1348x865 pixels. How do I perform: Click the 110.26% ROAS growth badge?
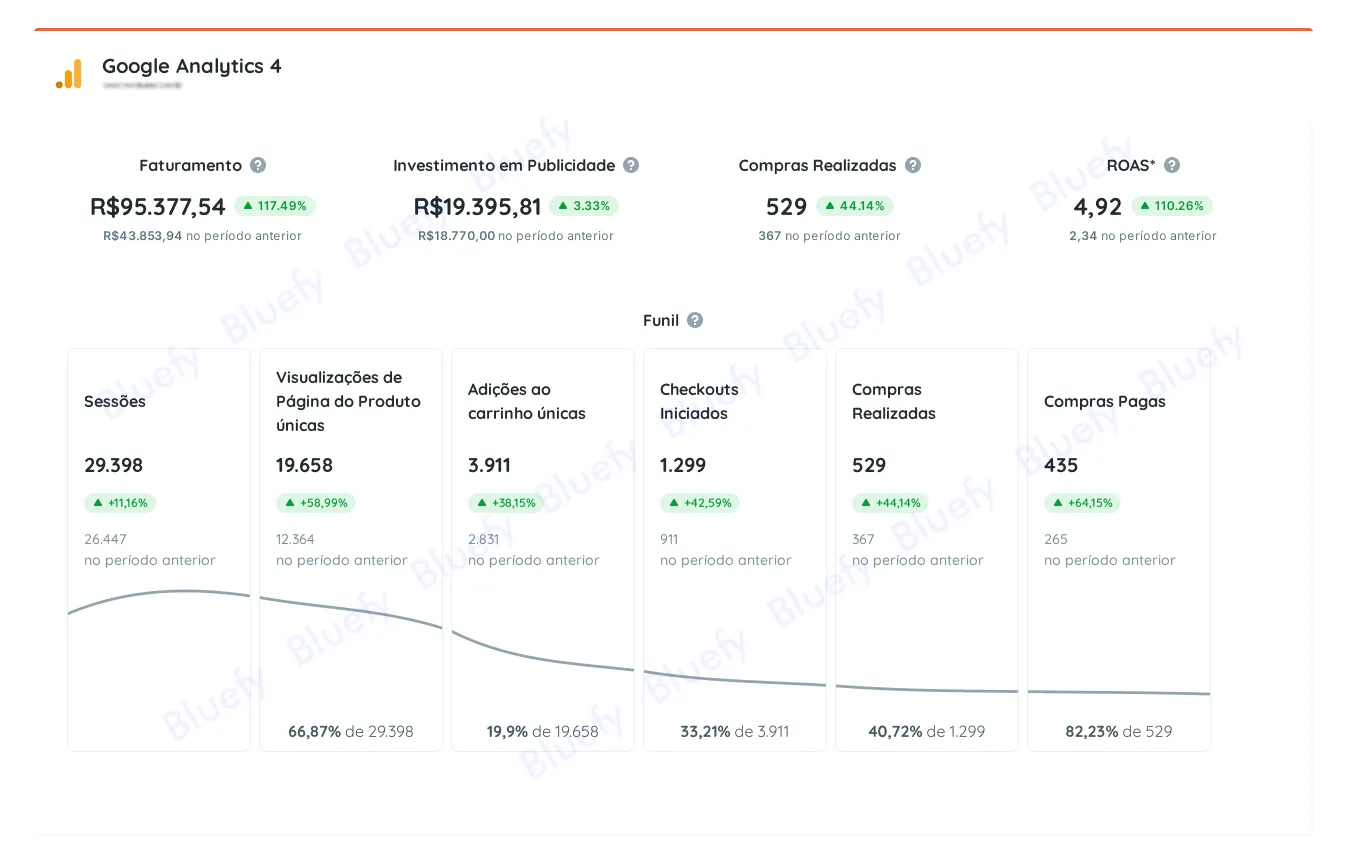(1172, 206)
